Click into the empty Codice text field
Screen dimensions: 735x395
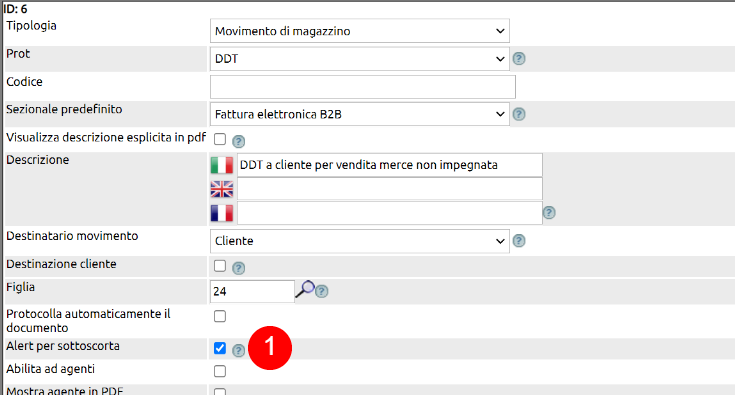tap(363, 87)
